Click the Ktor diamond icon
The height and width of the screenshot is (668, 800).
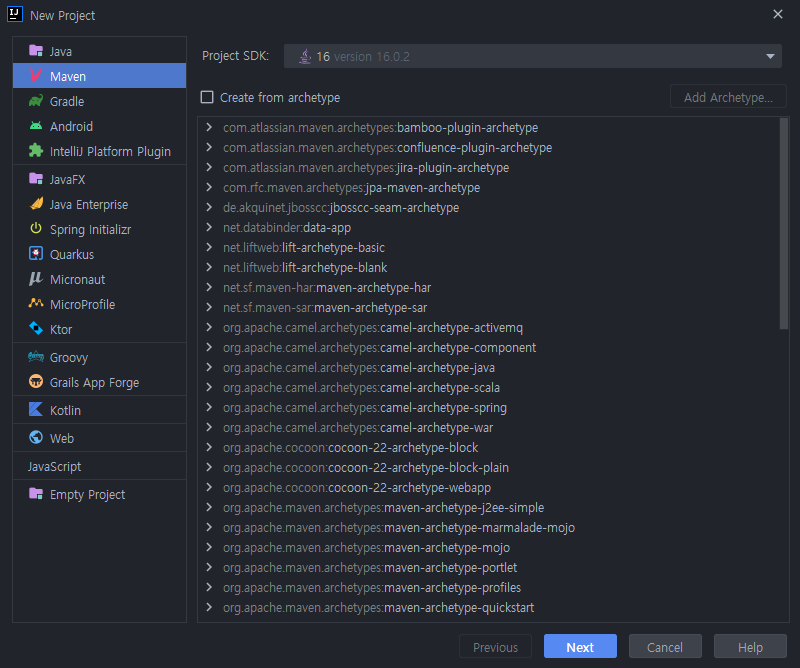pos(36,329)
